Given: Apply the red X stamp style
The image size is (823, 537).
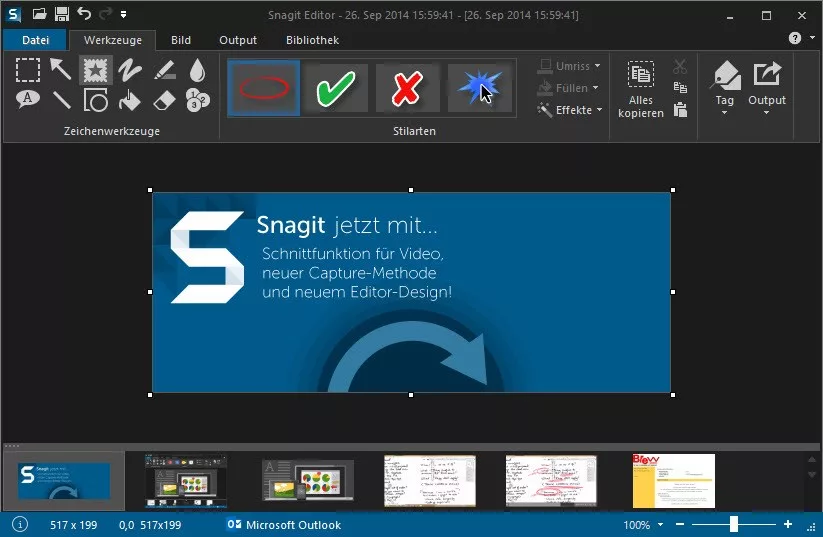Looking at the screenshot, I should 407,88.
